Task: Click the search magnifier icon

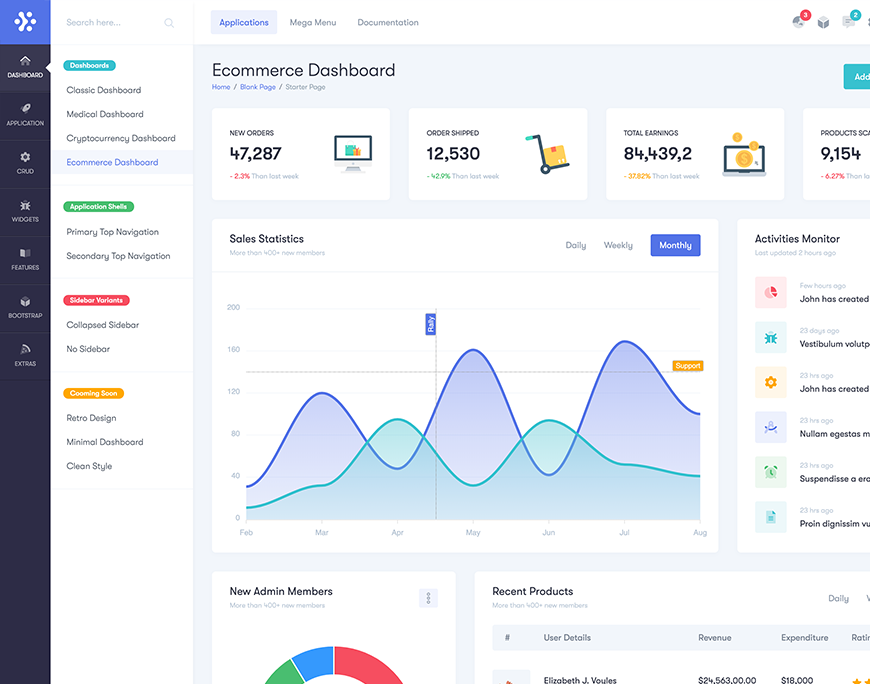Action: [169, 23]
